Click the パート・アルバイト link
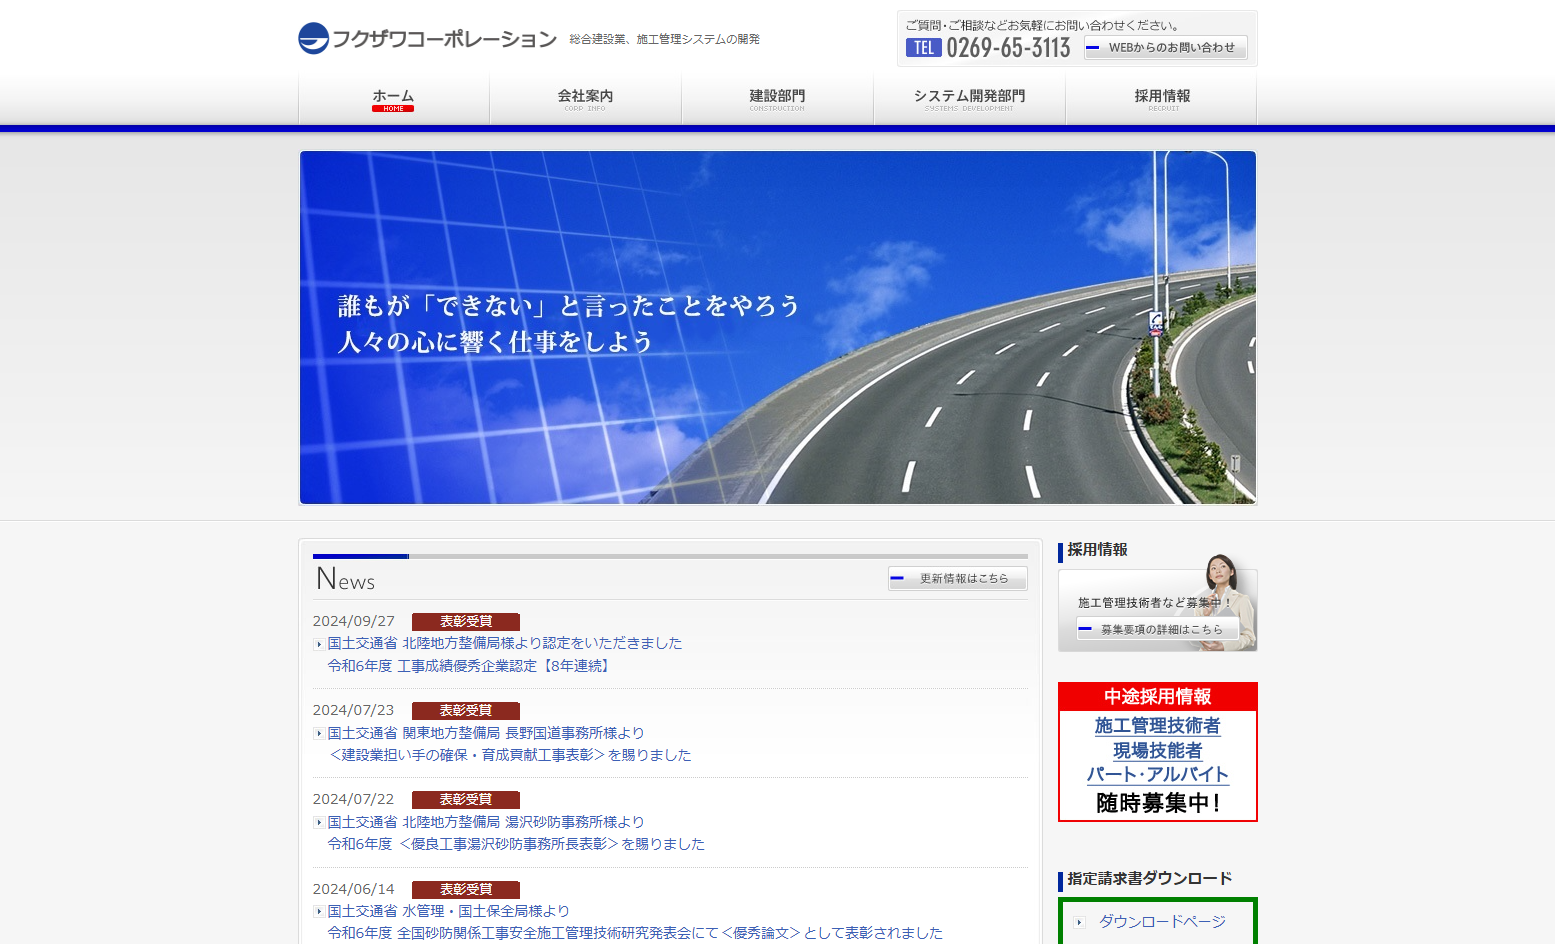The height and width of the screenshot is (944, 1555). [x=1158, y=774]
